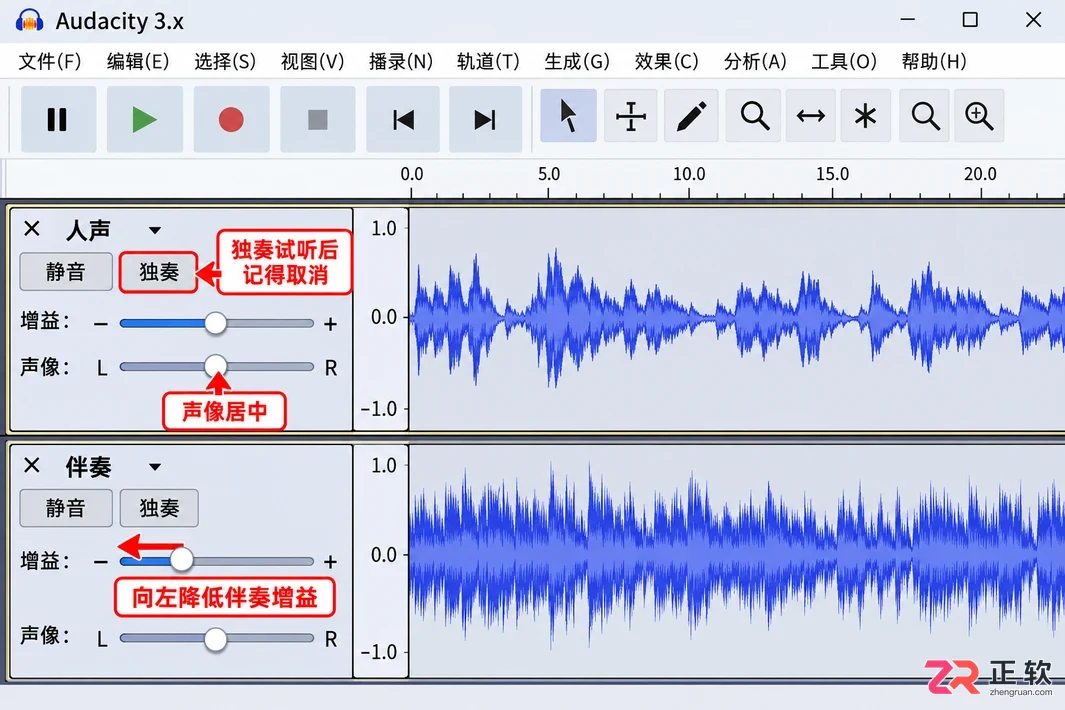Click the 人声 track name label

pyautogui.click(x=88, y=230)
